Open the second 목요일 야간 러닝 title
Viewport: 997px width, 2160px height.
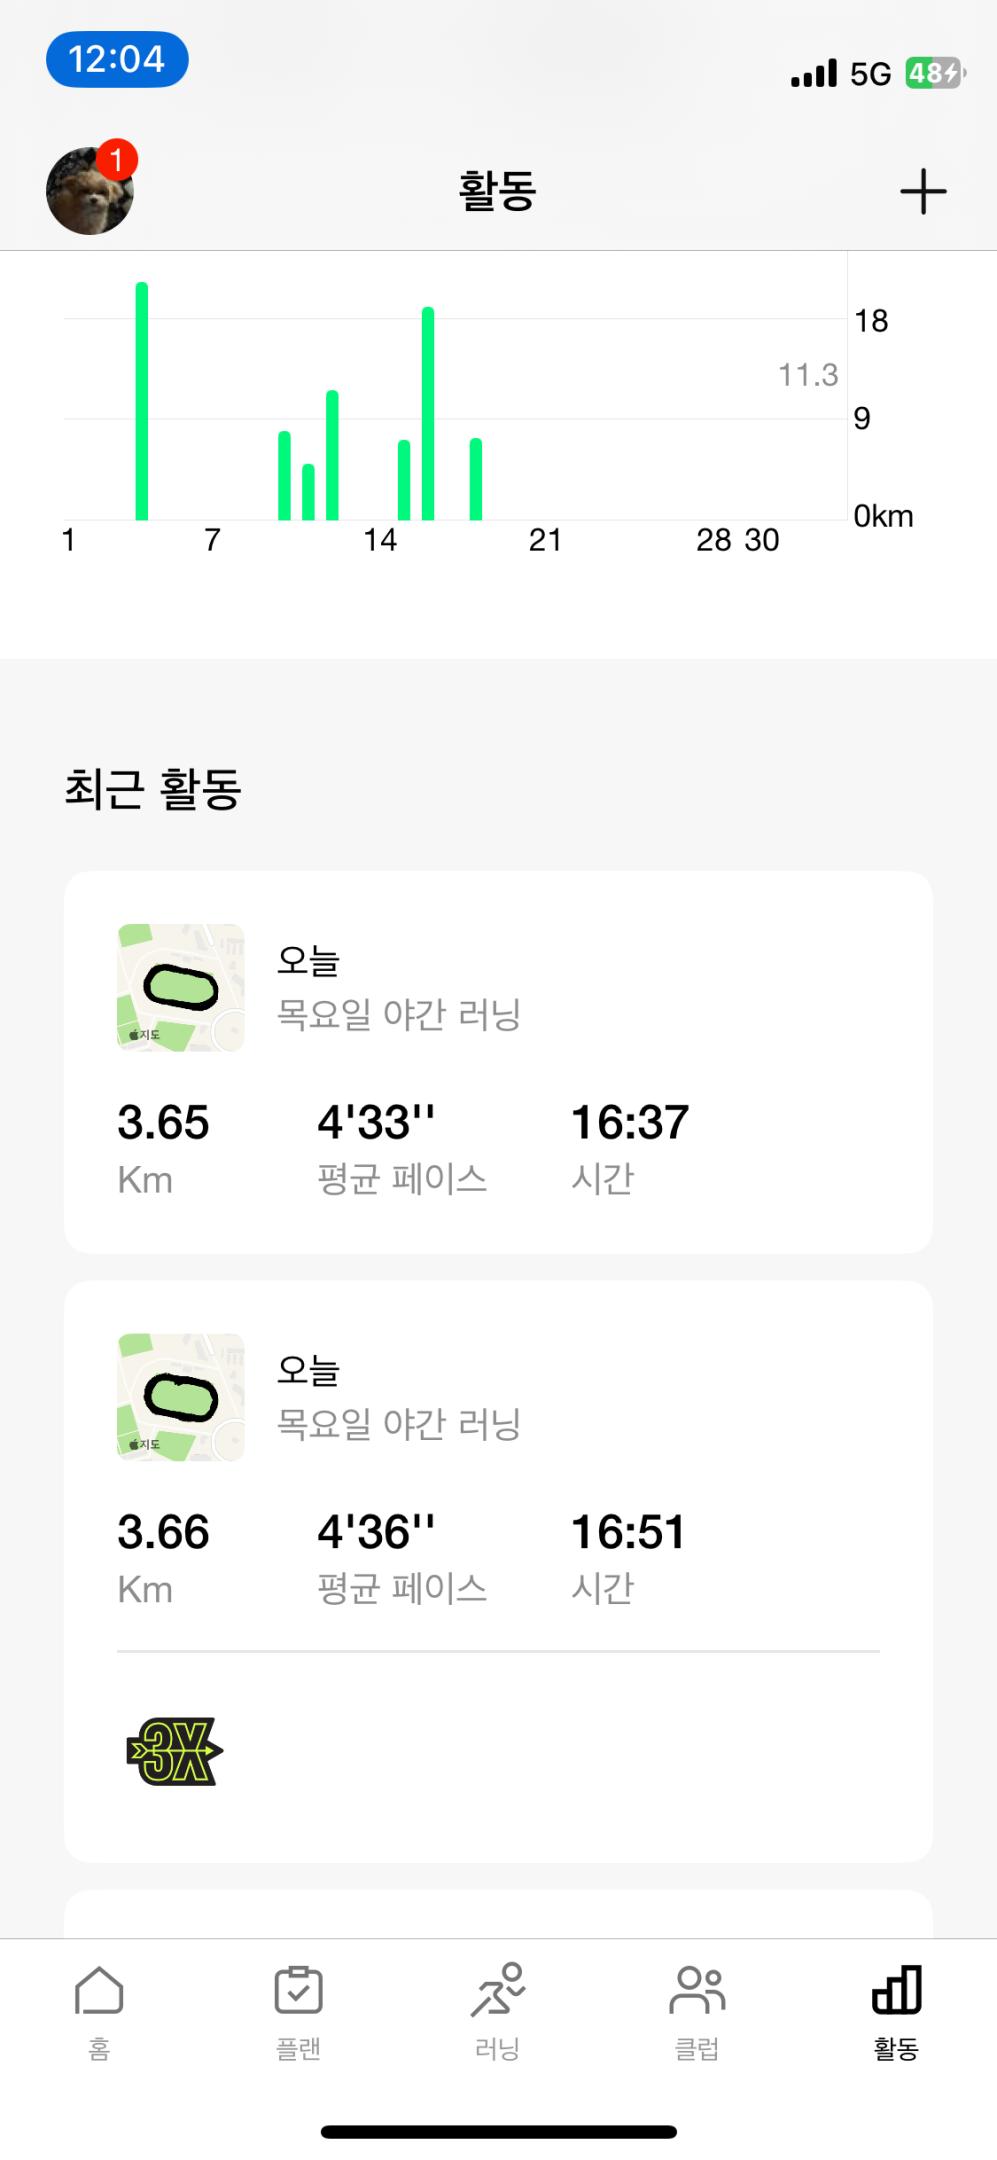pos(398,1424)
